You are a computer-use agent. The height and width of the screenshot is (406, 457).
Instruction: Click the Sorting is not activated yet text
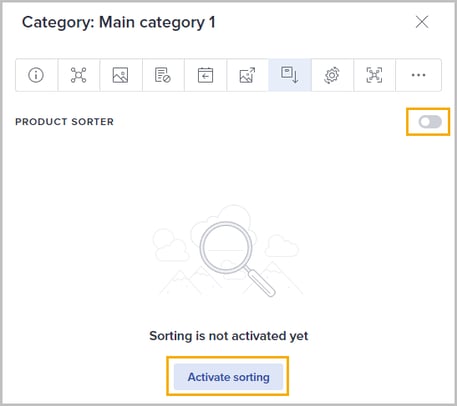229,336
